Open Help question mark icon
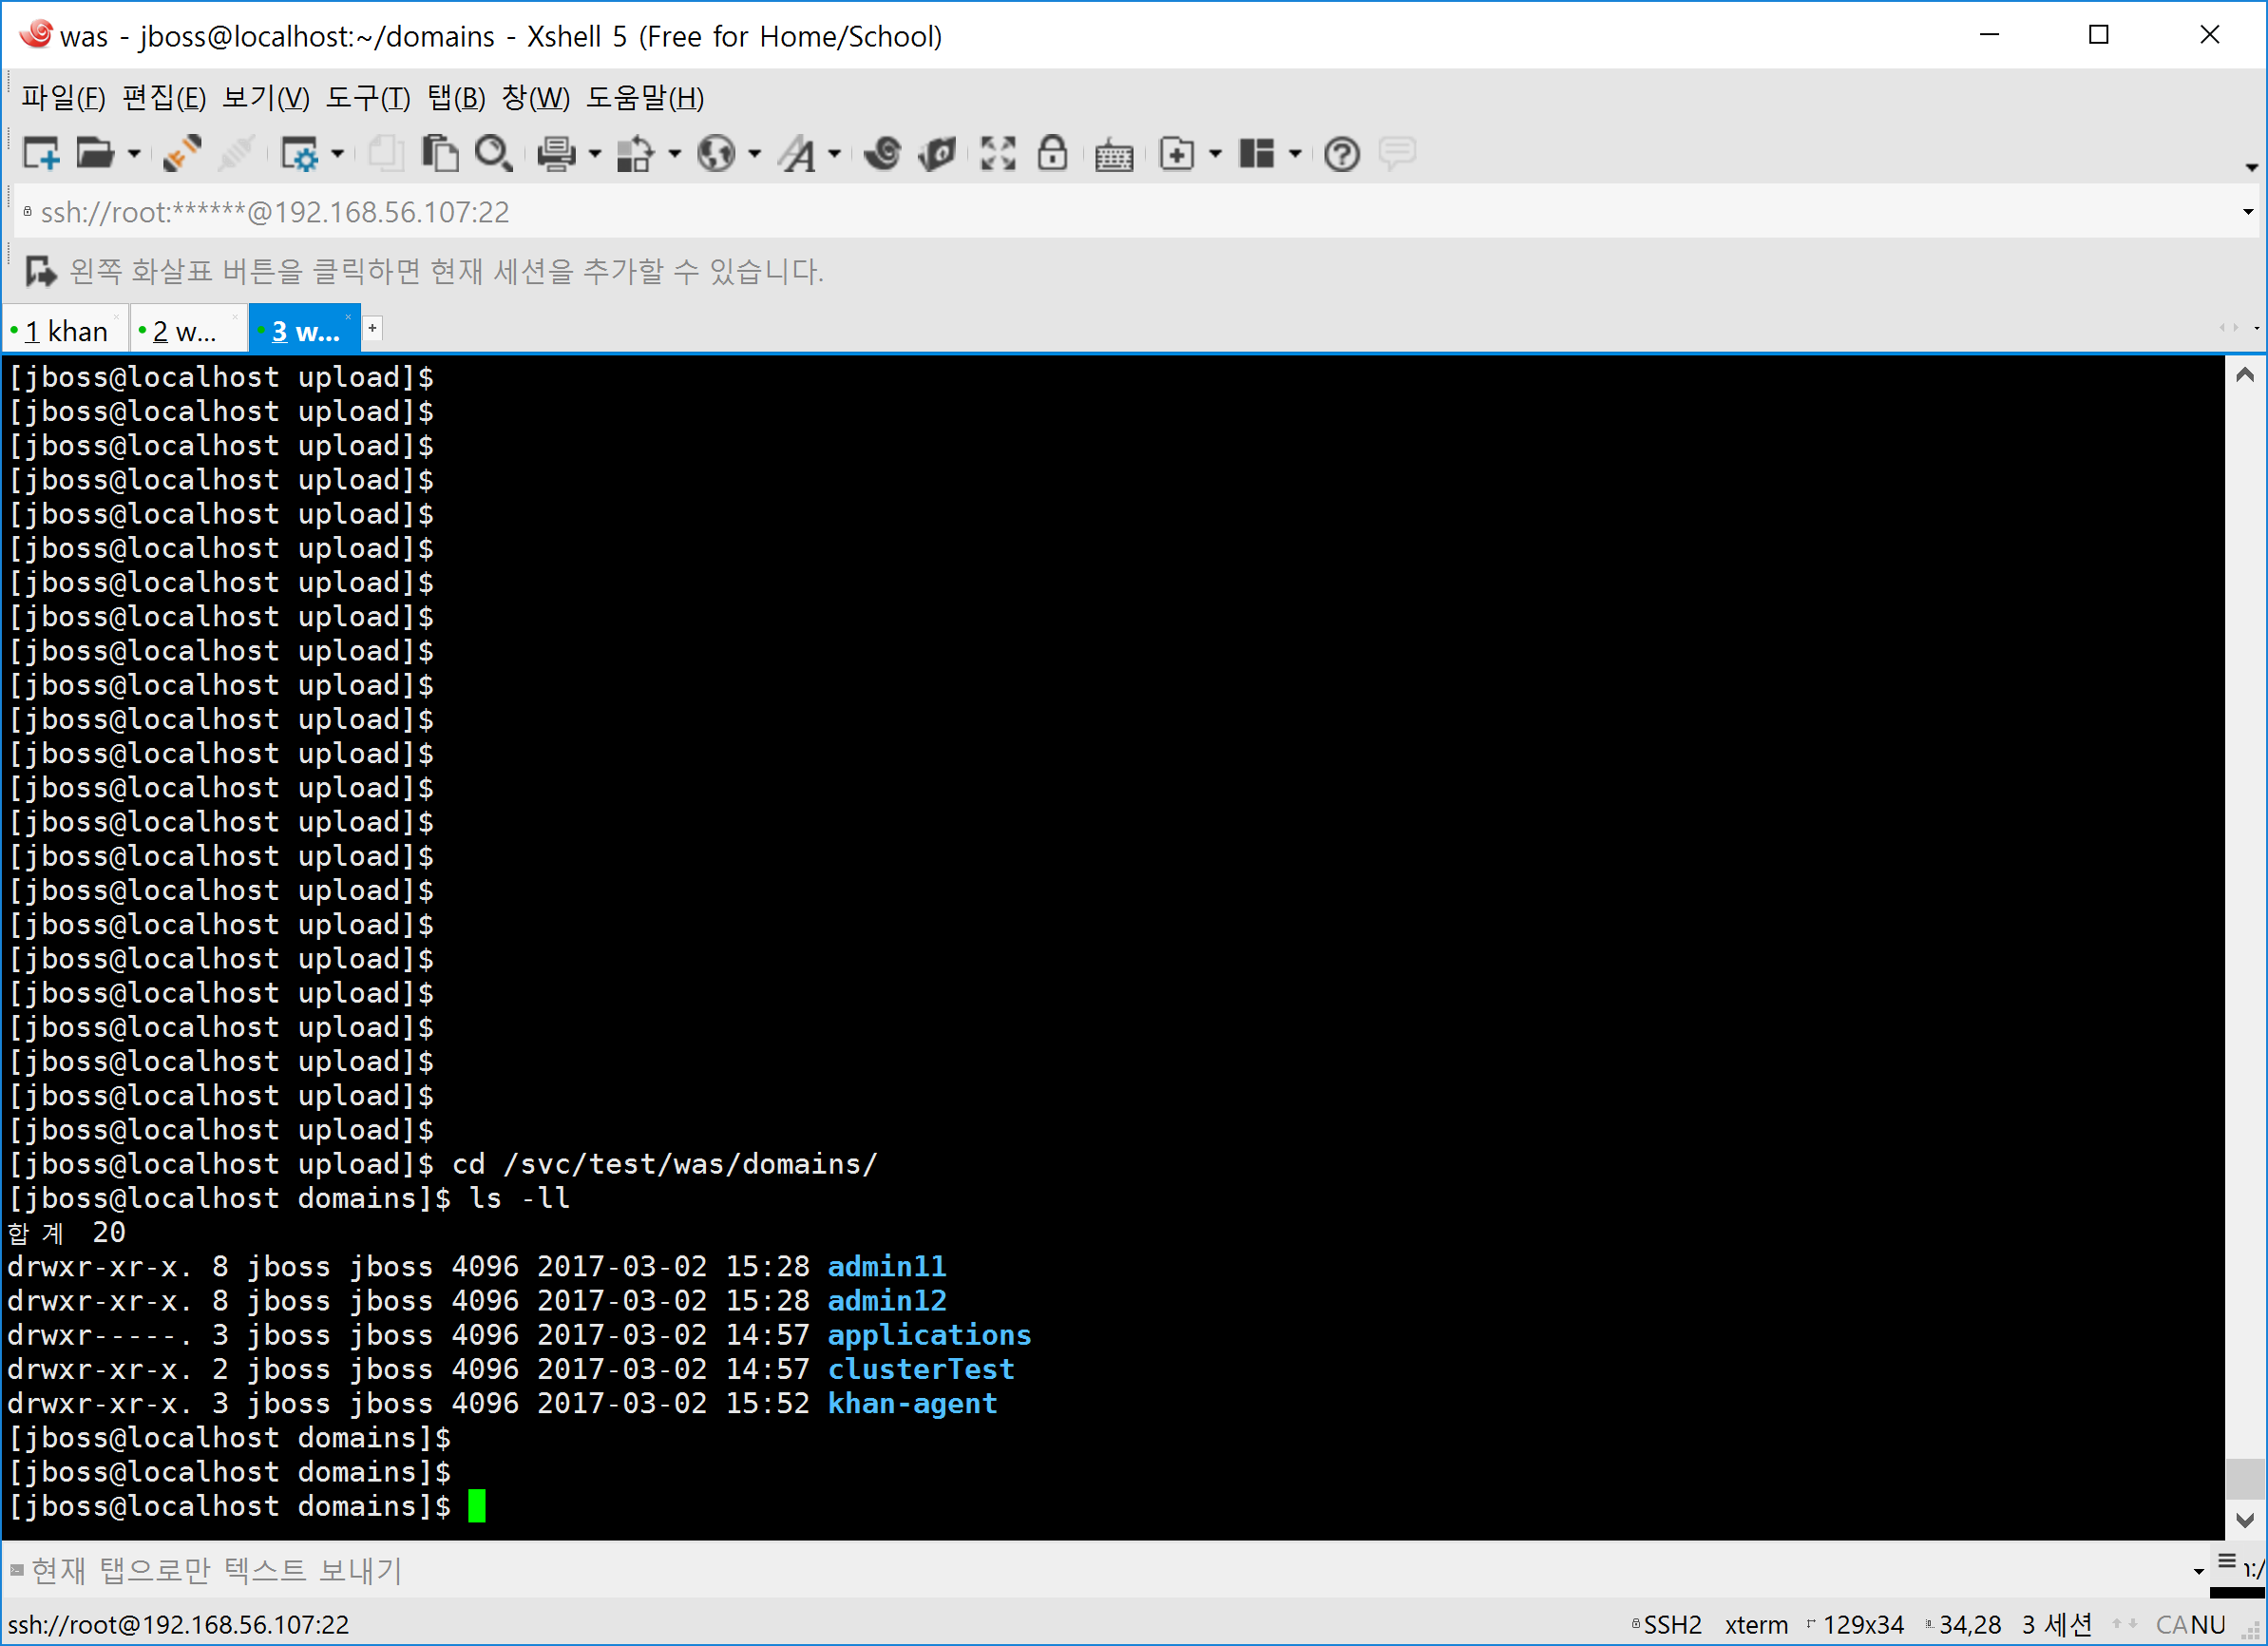 (x=1341, y=154)
